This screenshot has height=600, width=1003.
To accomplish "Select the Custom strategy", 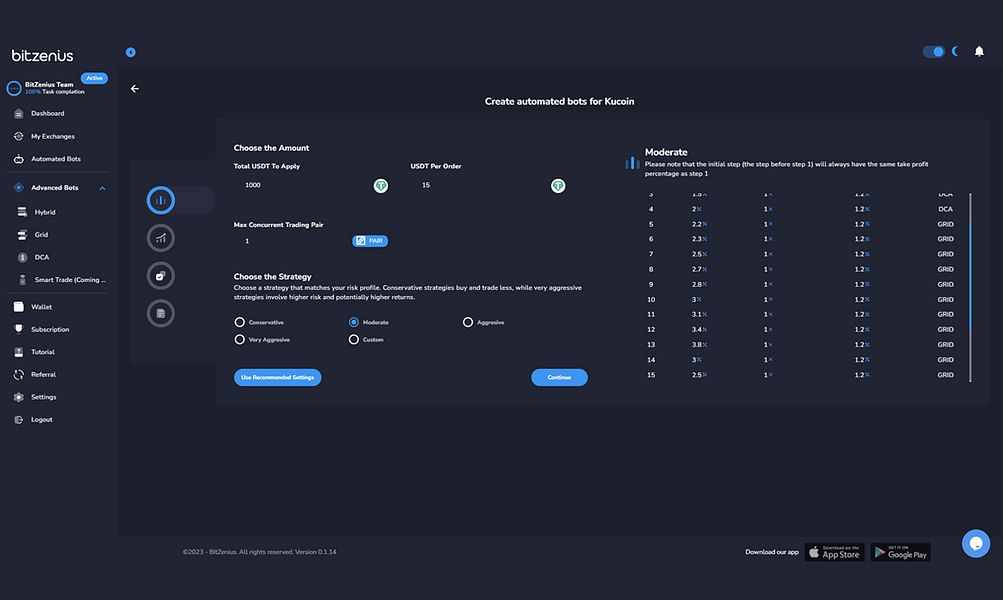I will (x=354, y=340).
